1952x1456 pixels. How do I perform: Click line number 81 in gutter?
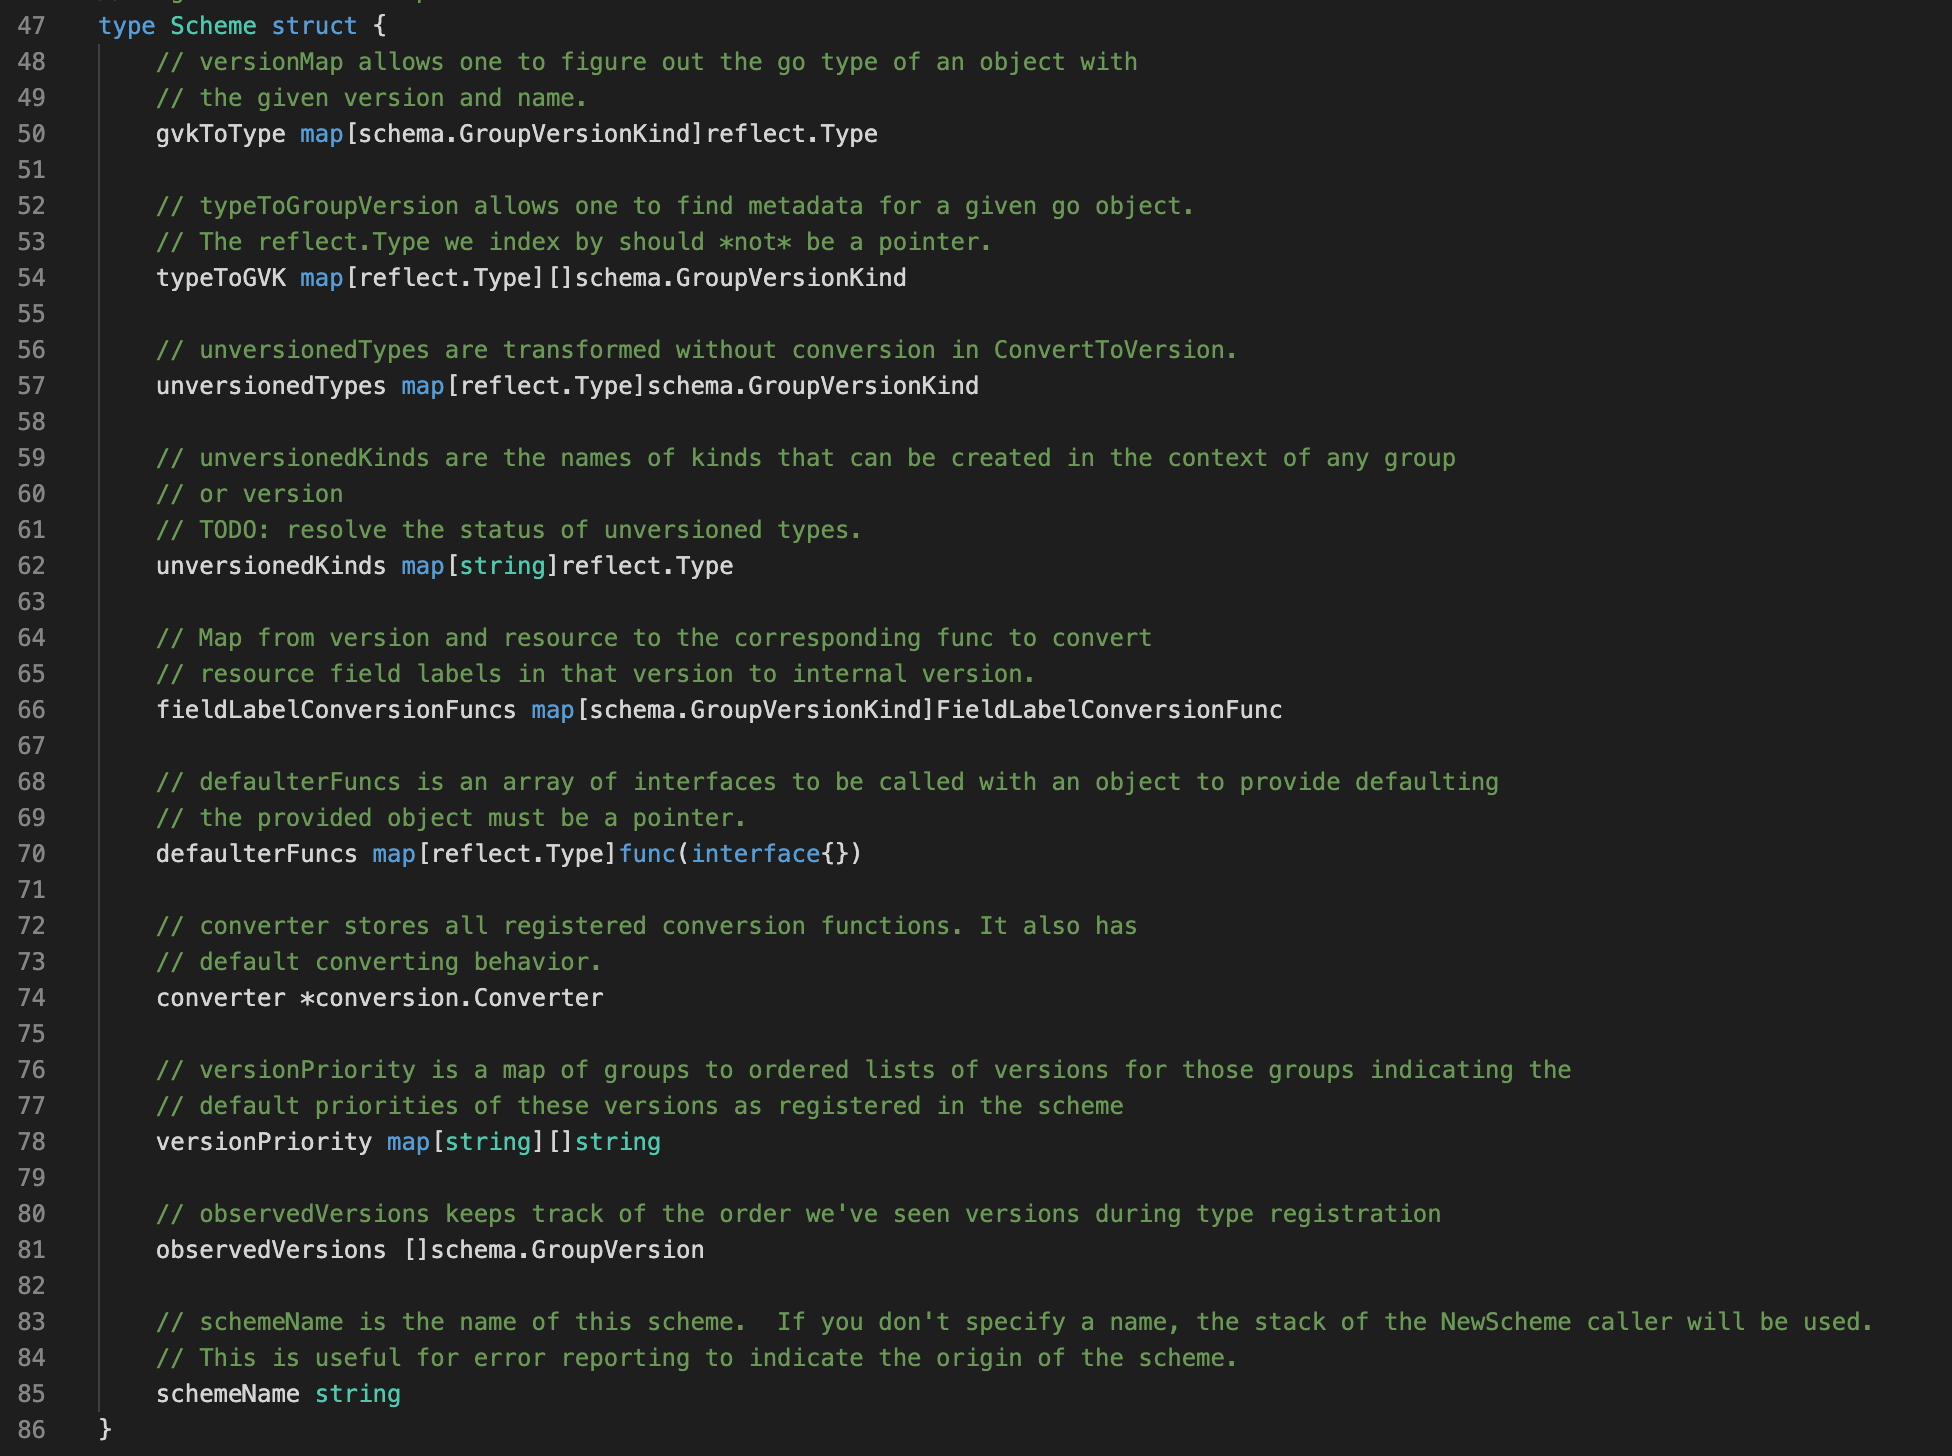[x=31, y=1250]
